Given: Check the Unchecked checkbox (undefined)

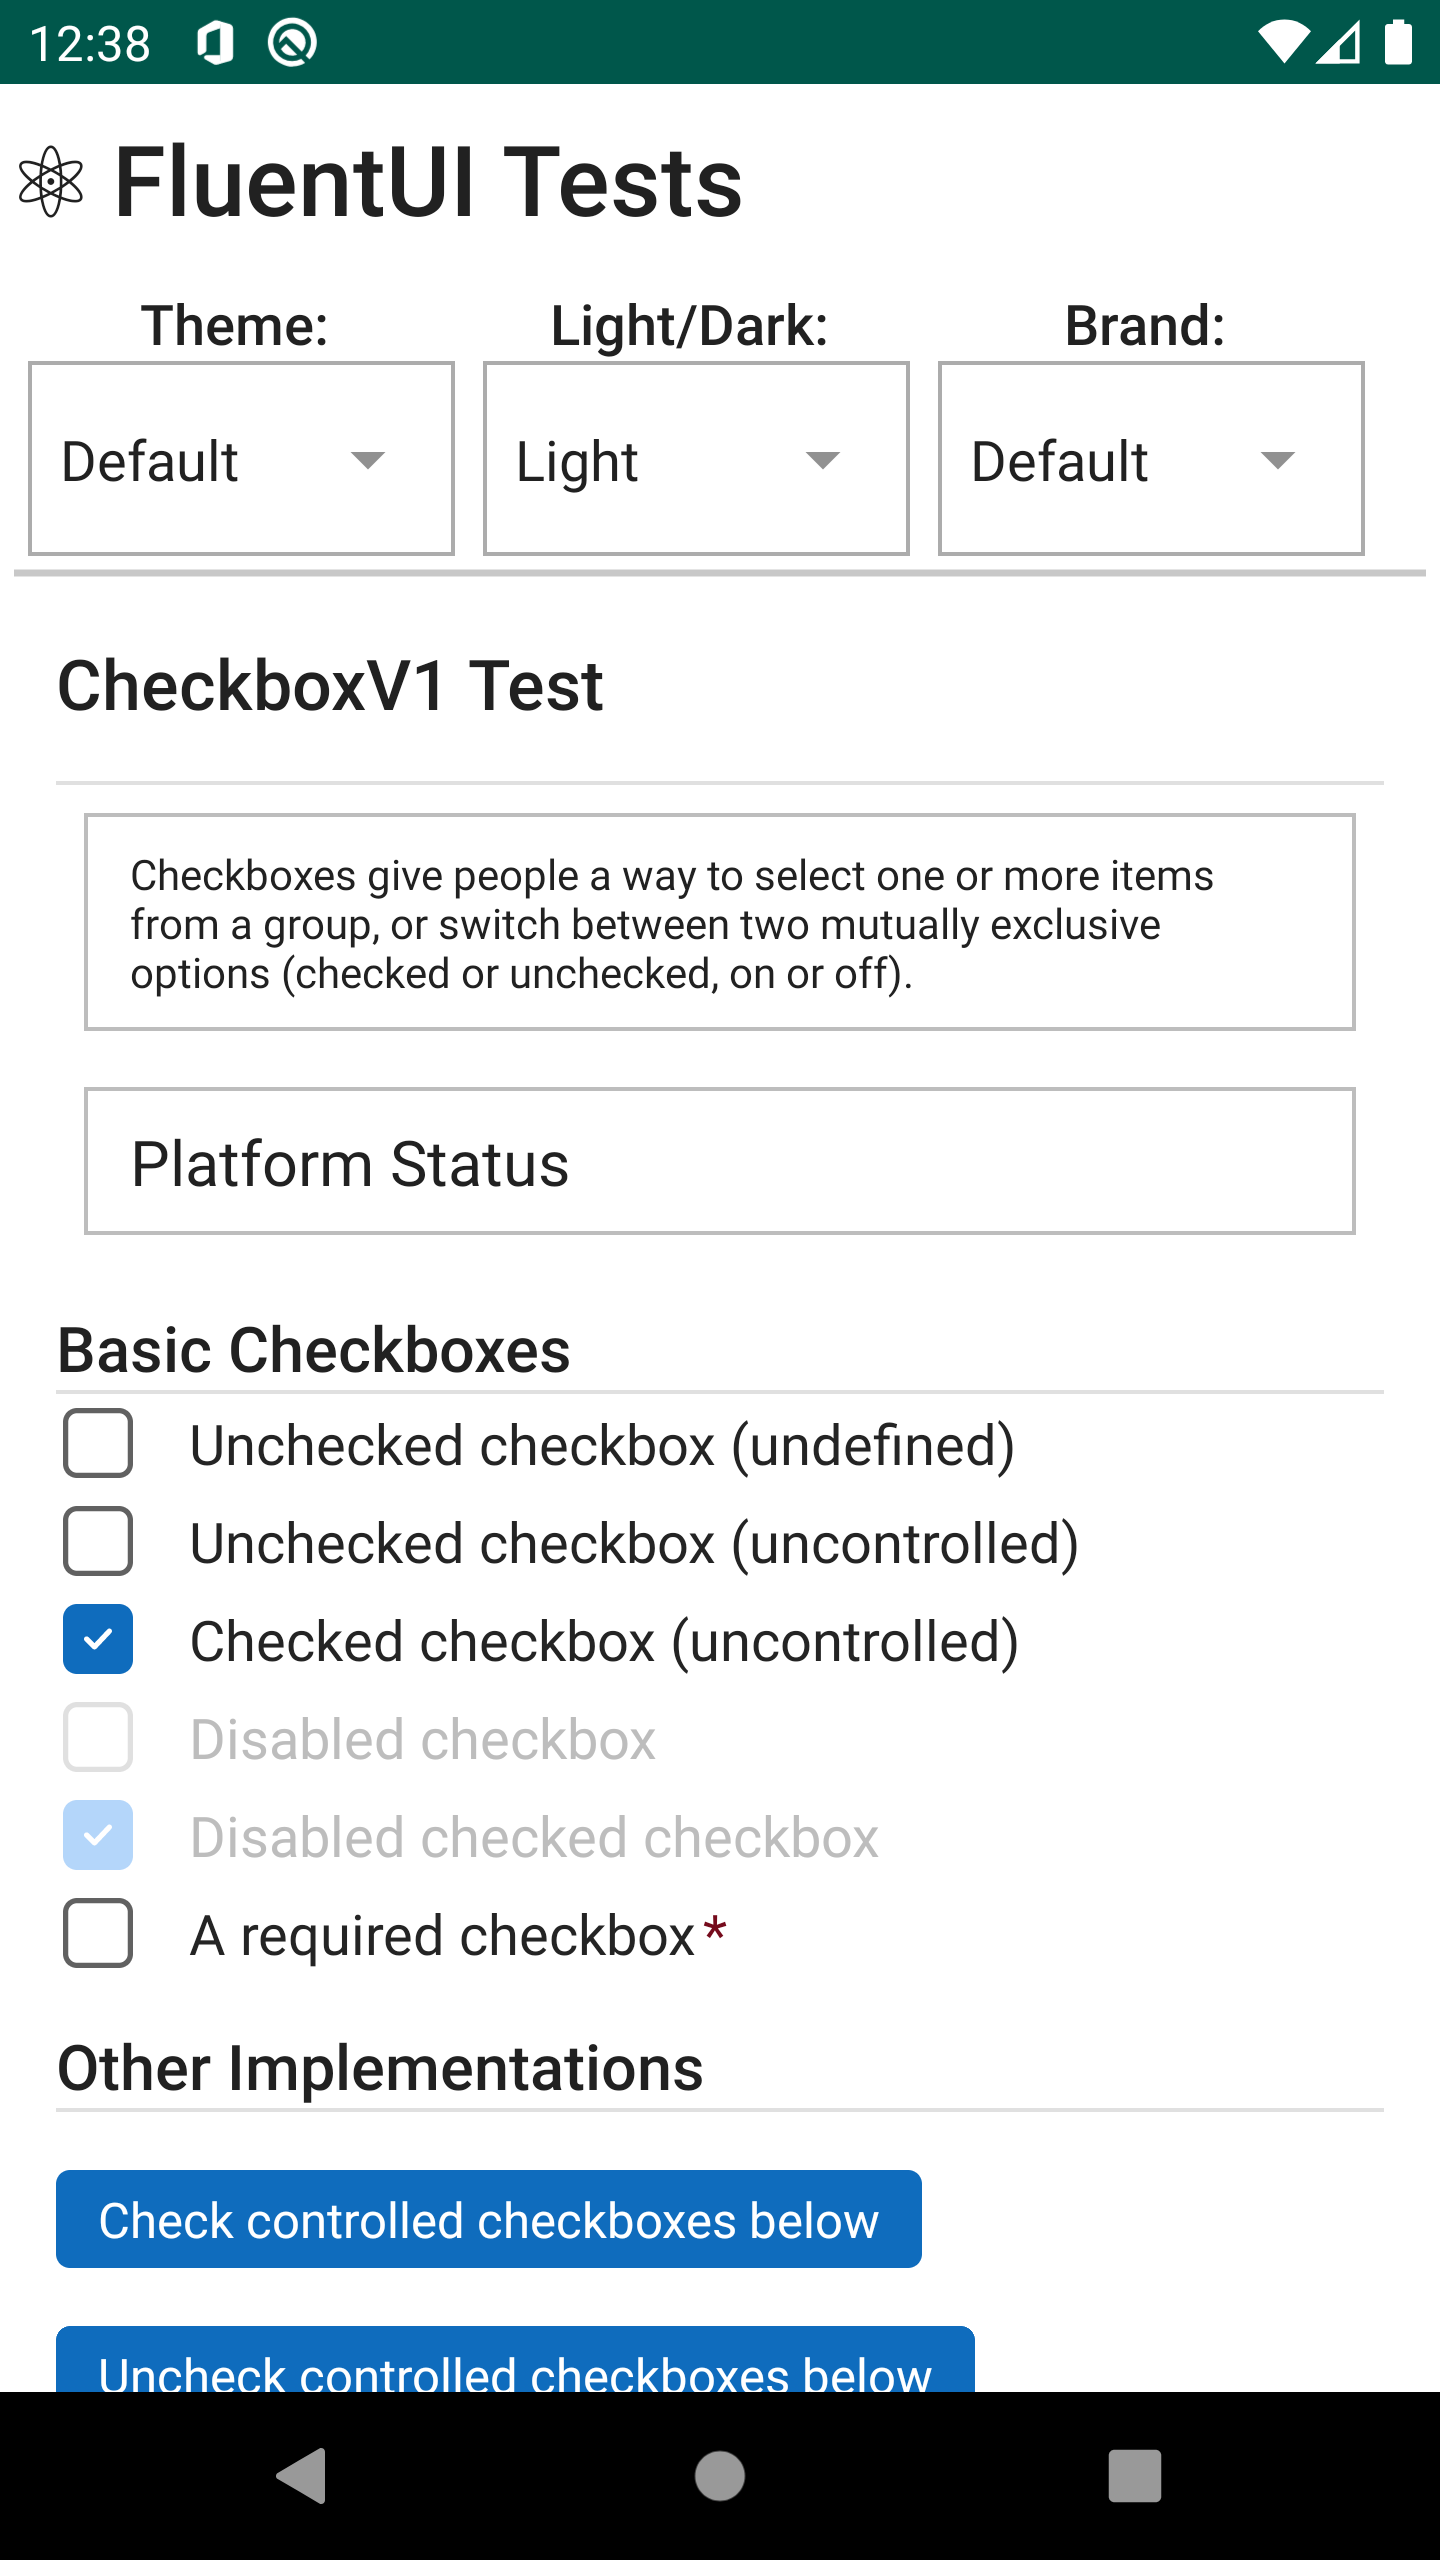Looking at the screenshot, I should tap(98, 1444).
